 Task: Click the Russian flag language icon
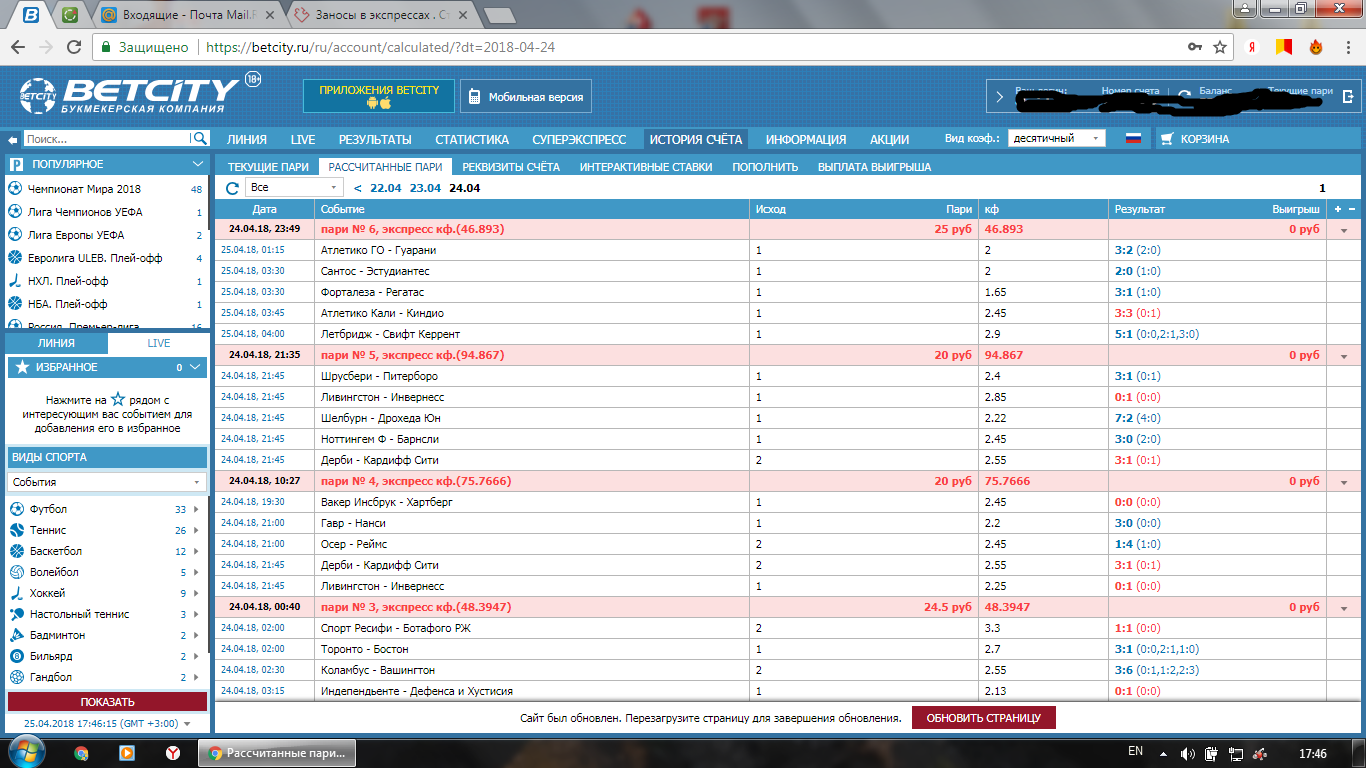[x=1133, y=139]
